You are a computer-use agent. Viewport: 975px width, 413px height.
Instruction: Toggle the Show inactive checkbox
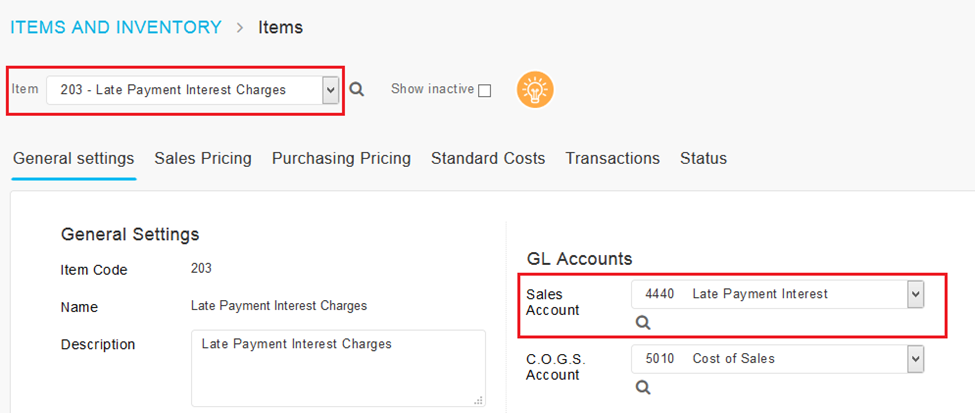(x=484, y=91)
